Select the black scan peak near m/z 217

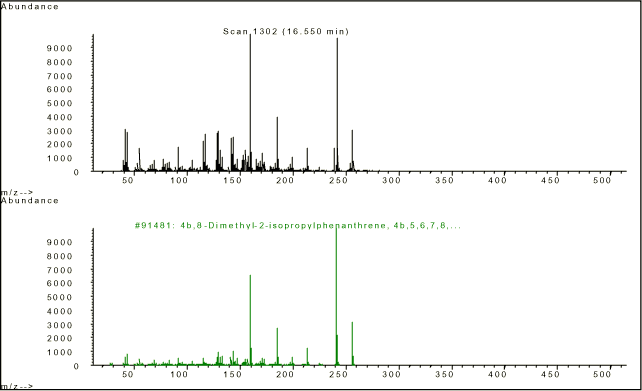[x=307, y=159]
